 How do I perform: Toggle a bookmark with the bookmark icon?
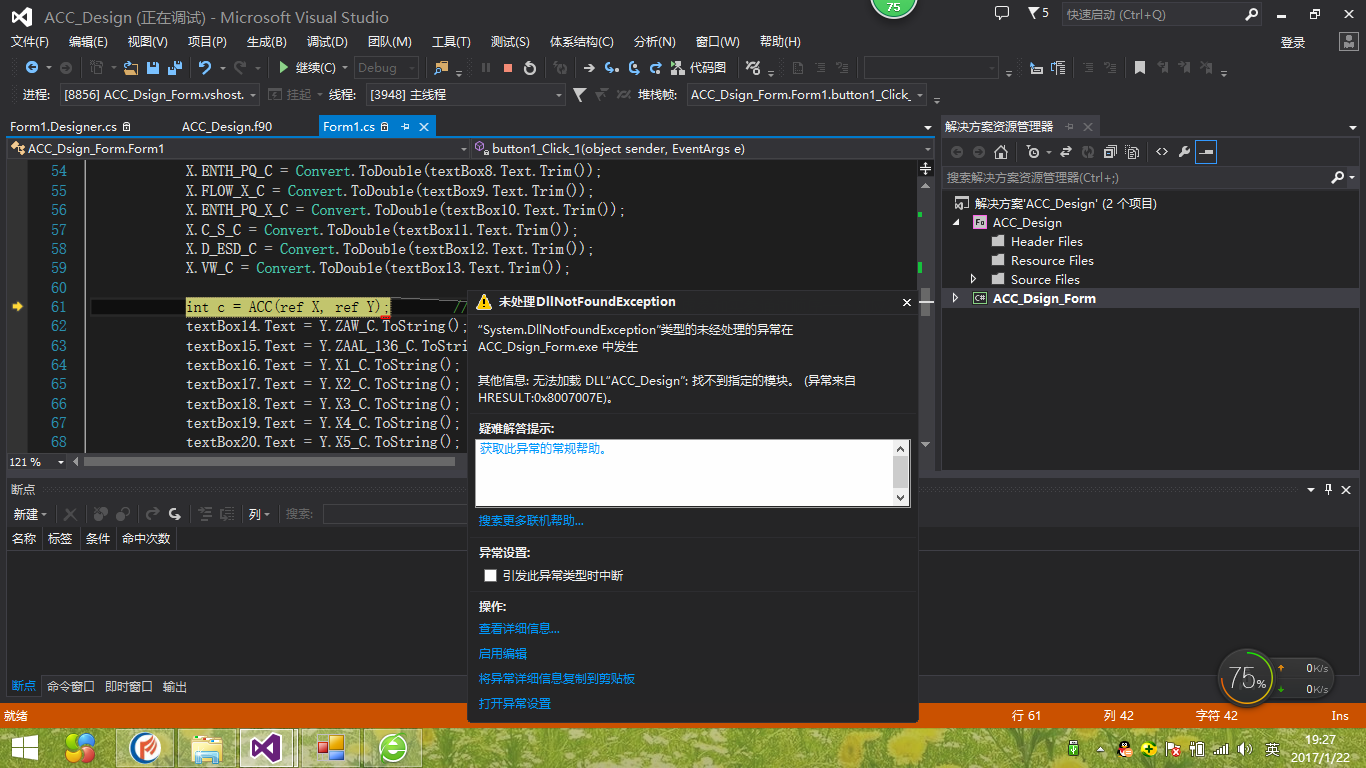[1139, 67]
